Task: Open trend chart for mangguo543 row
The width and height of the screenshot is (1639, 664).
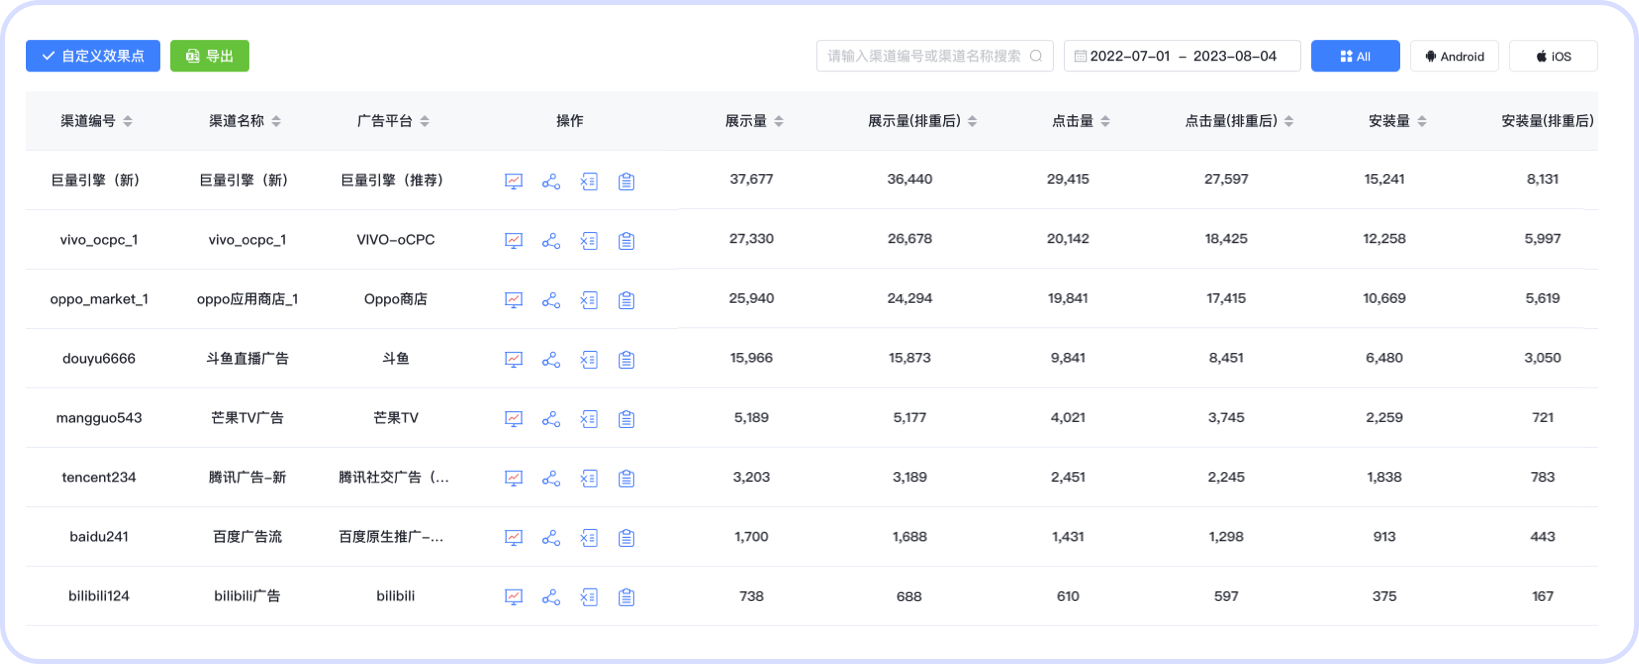Action: coord(514,419)
